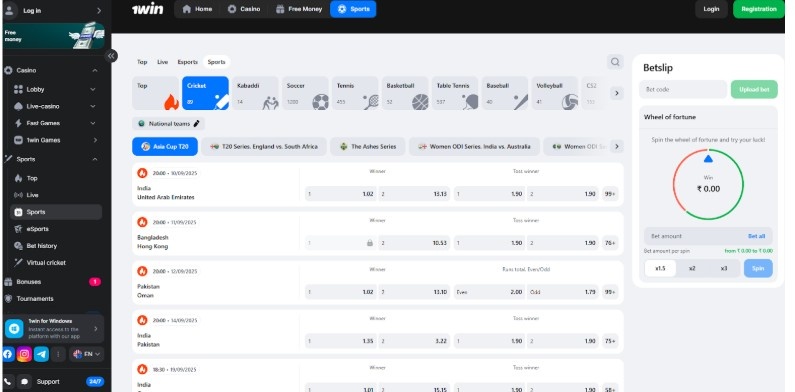Open the Telegram social icon
Viewport: 795px width, 392px height.
click(41, 354)
